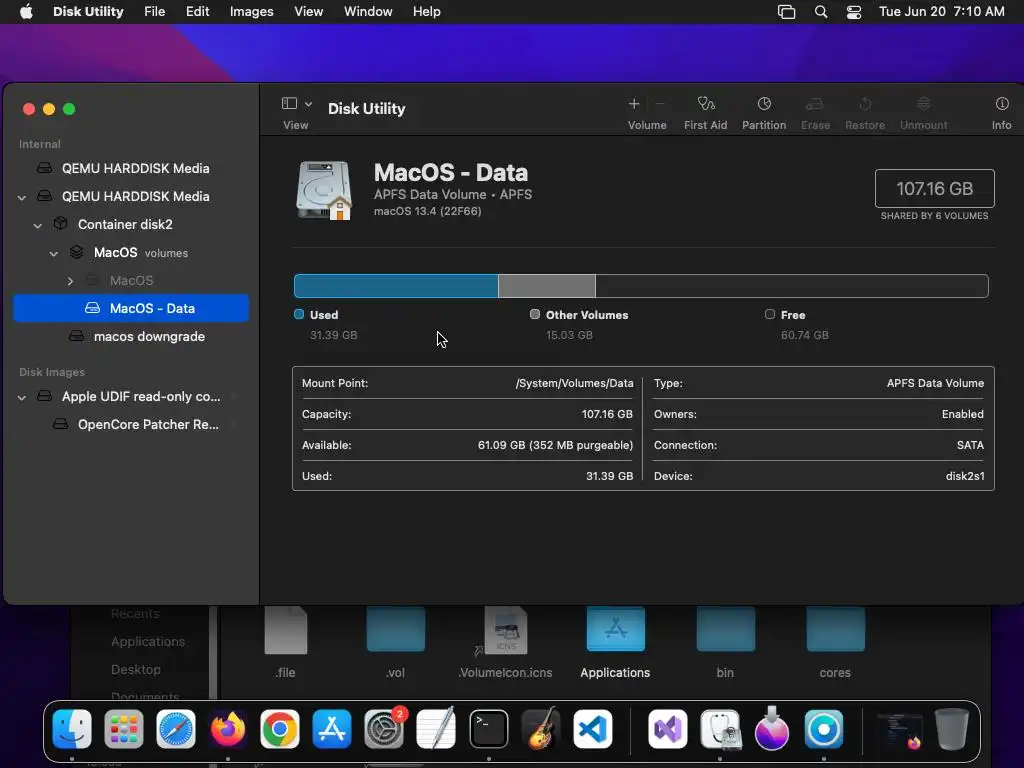Open Control Center in the menu bar
The image size is (1024, 768).
tap(854, 12)
